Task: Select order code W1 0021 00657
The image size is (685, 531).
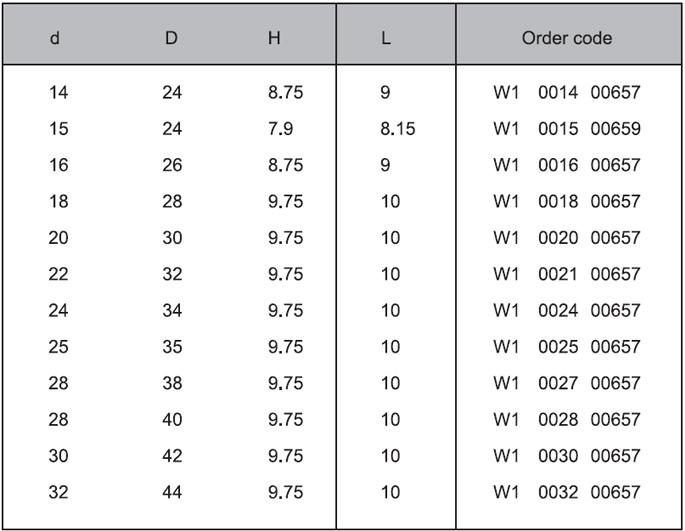Action: pyautogui.click(x=566, y=274)
